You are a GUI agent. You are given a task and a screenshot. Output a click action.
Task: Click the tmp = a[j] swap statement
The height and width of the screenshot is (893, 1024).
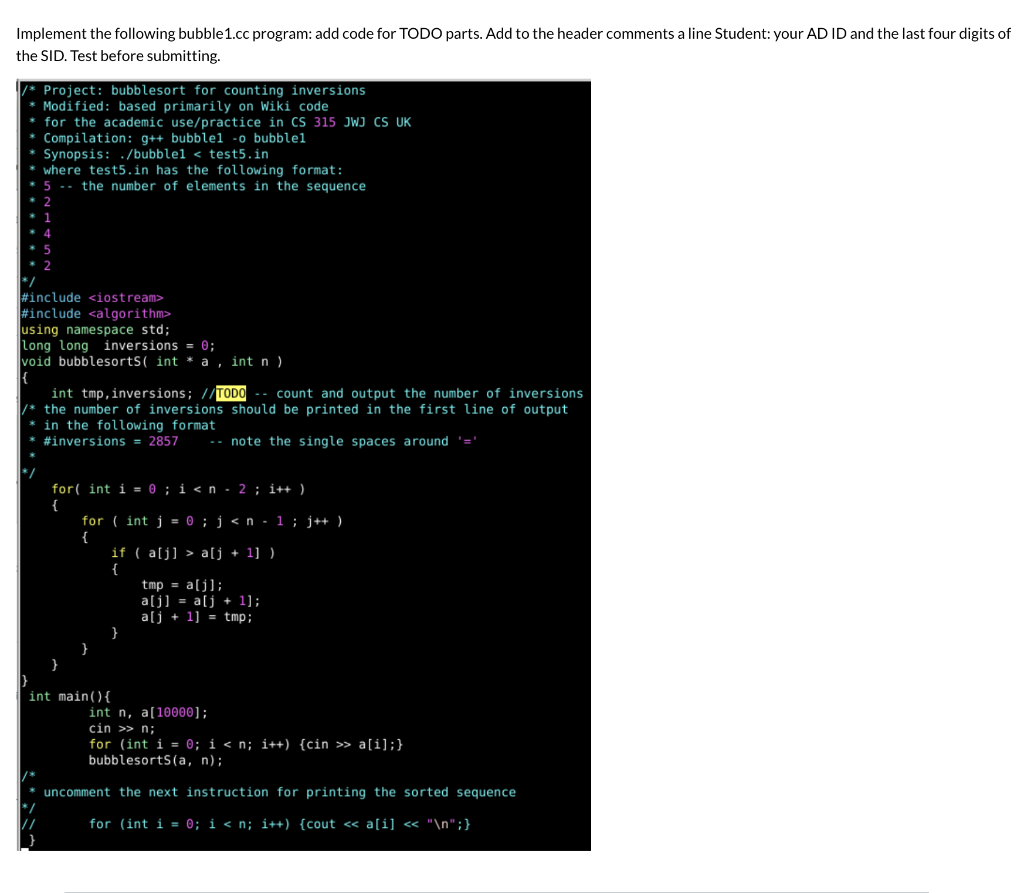(180, 584)
